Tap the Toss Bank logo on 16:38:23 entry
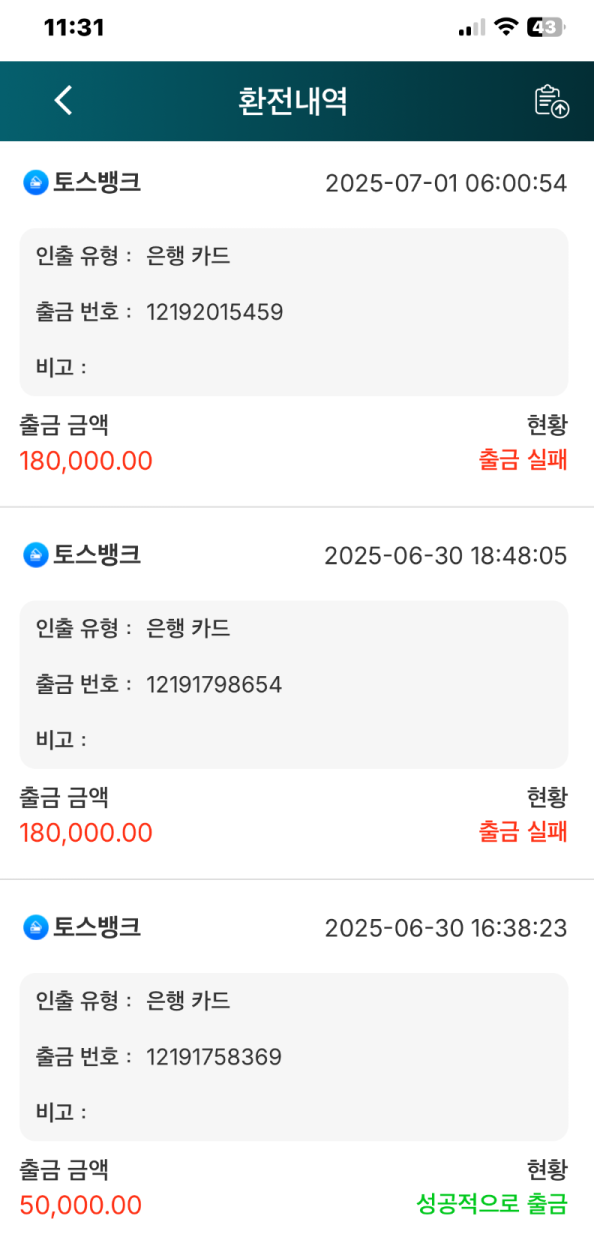 pyautogui.click(x=35, y=927)
